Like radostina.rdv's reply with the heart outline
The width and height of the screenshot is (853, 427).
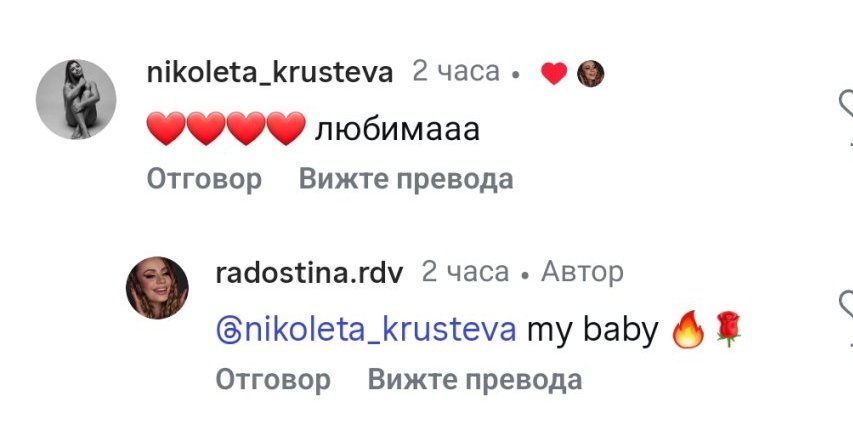pos(846,301)
